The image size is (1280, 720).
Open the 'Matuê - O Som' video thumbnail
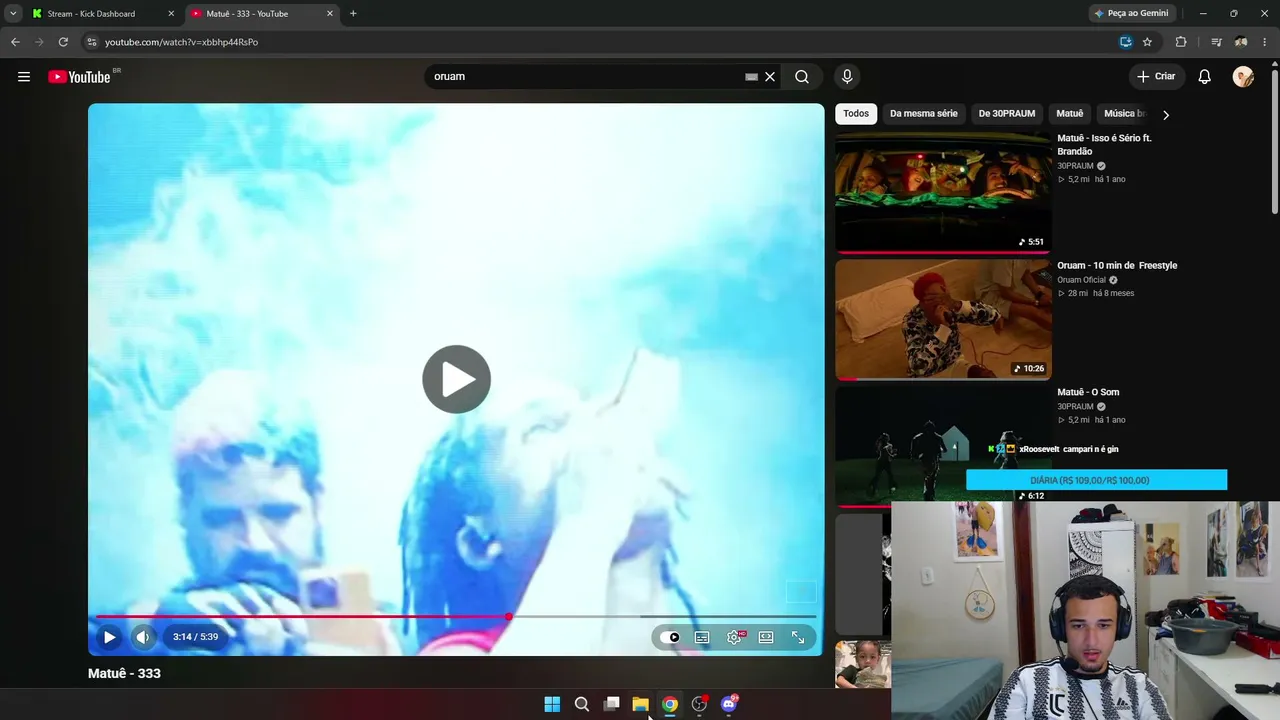[x=943, y=446]
